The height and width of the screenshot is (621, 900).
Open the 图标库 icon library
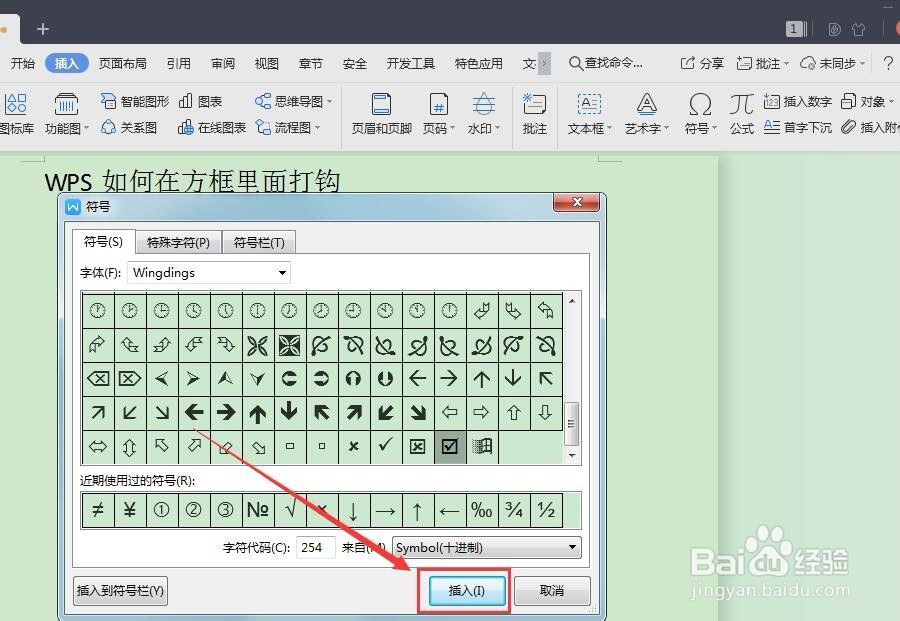tap(16, 114)
